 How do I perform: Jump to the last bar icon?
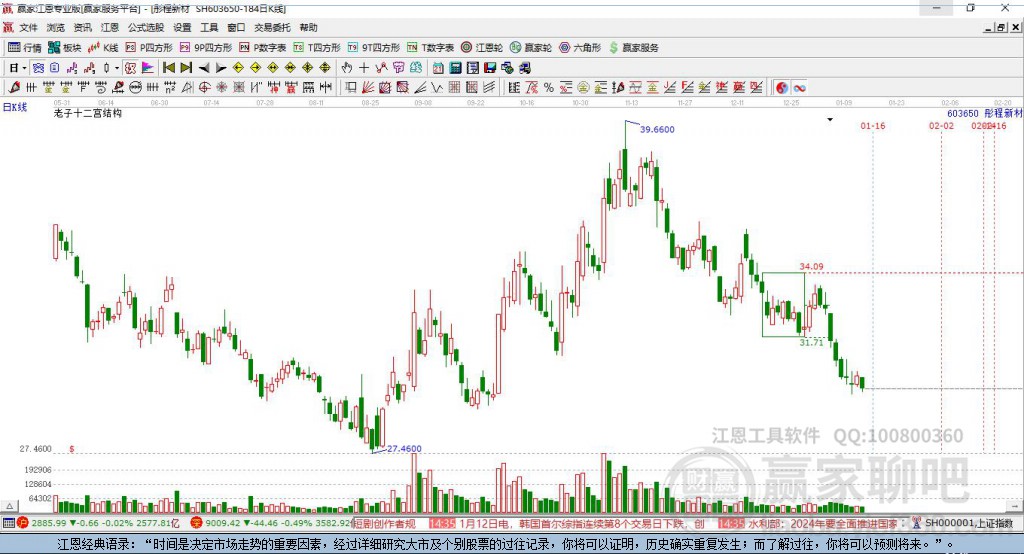[x=186, y=68]
